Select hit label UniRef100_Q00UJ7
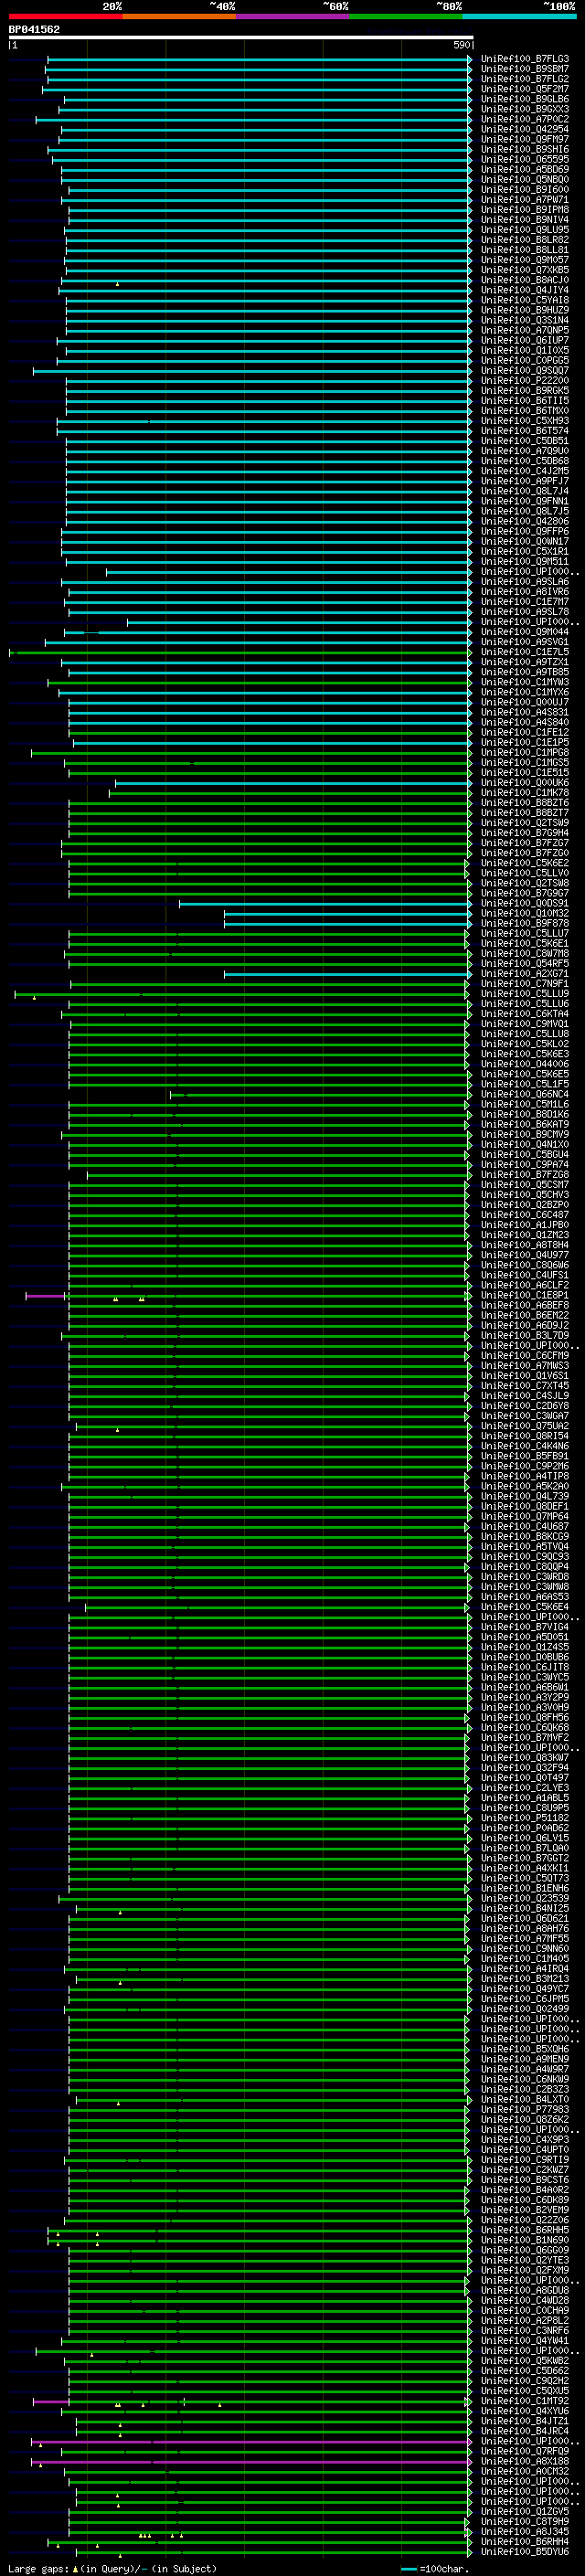 (x=524, y=703)
